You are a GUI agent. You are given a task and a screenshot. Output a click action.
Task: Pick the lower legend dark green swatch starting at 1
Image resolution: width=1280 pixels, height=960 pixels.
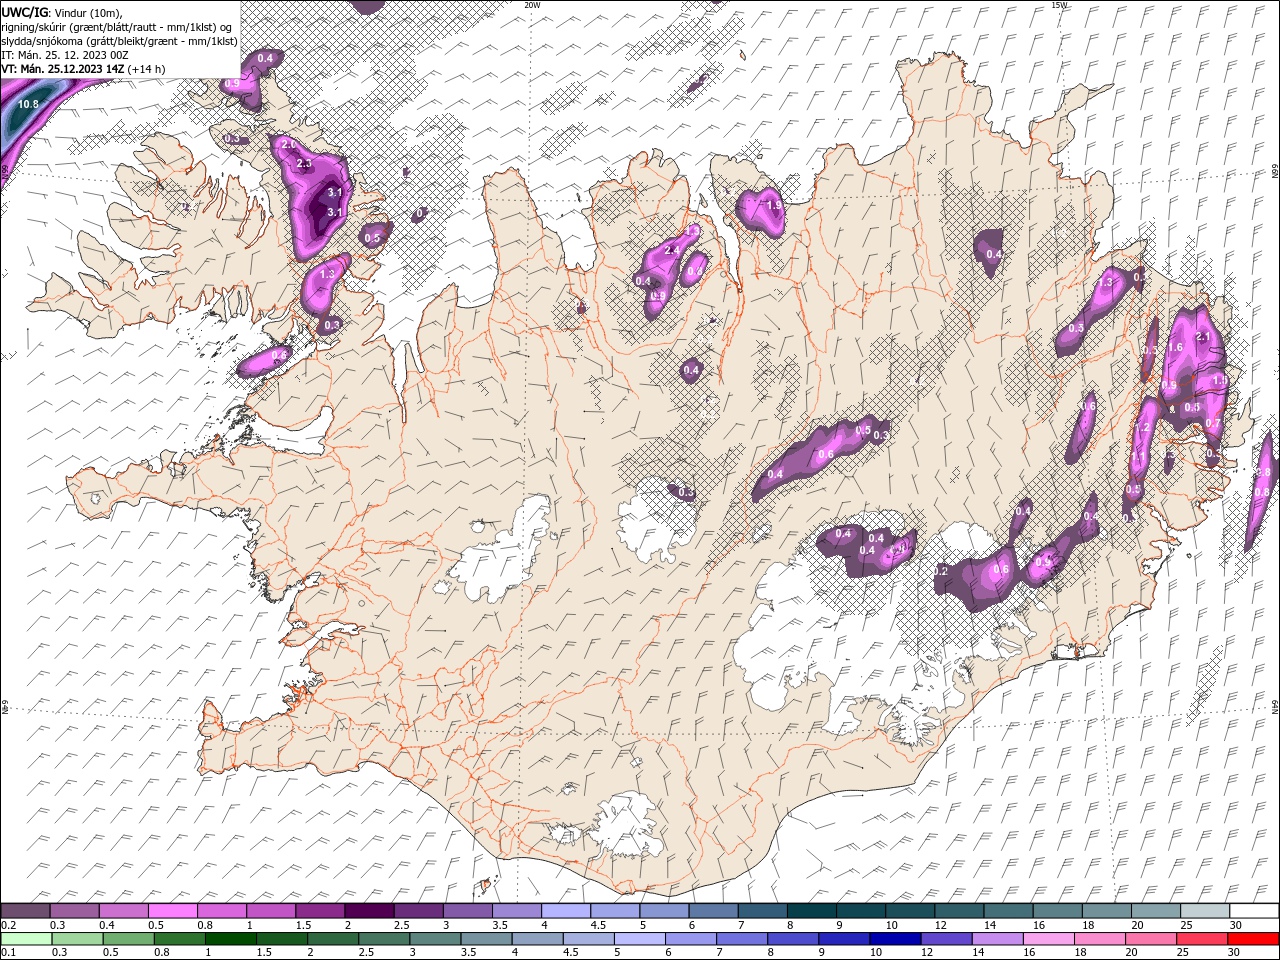tap(230, 939)
